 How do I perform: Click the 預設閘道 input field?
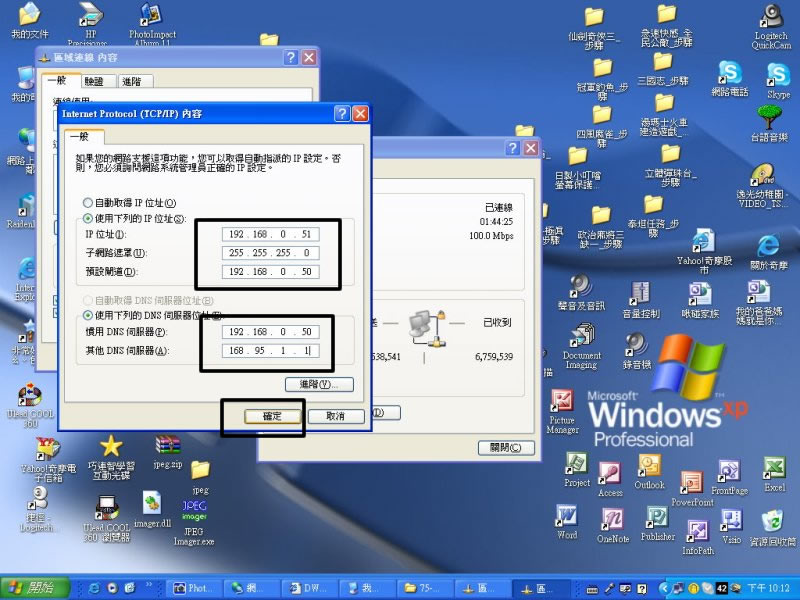click(x=270, y=271)
